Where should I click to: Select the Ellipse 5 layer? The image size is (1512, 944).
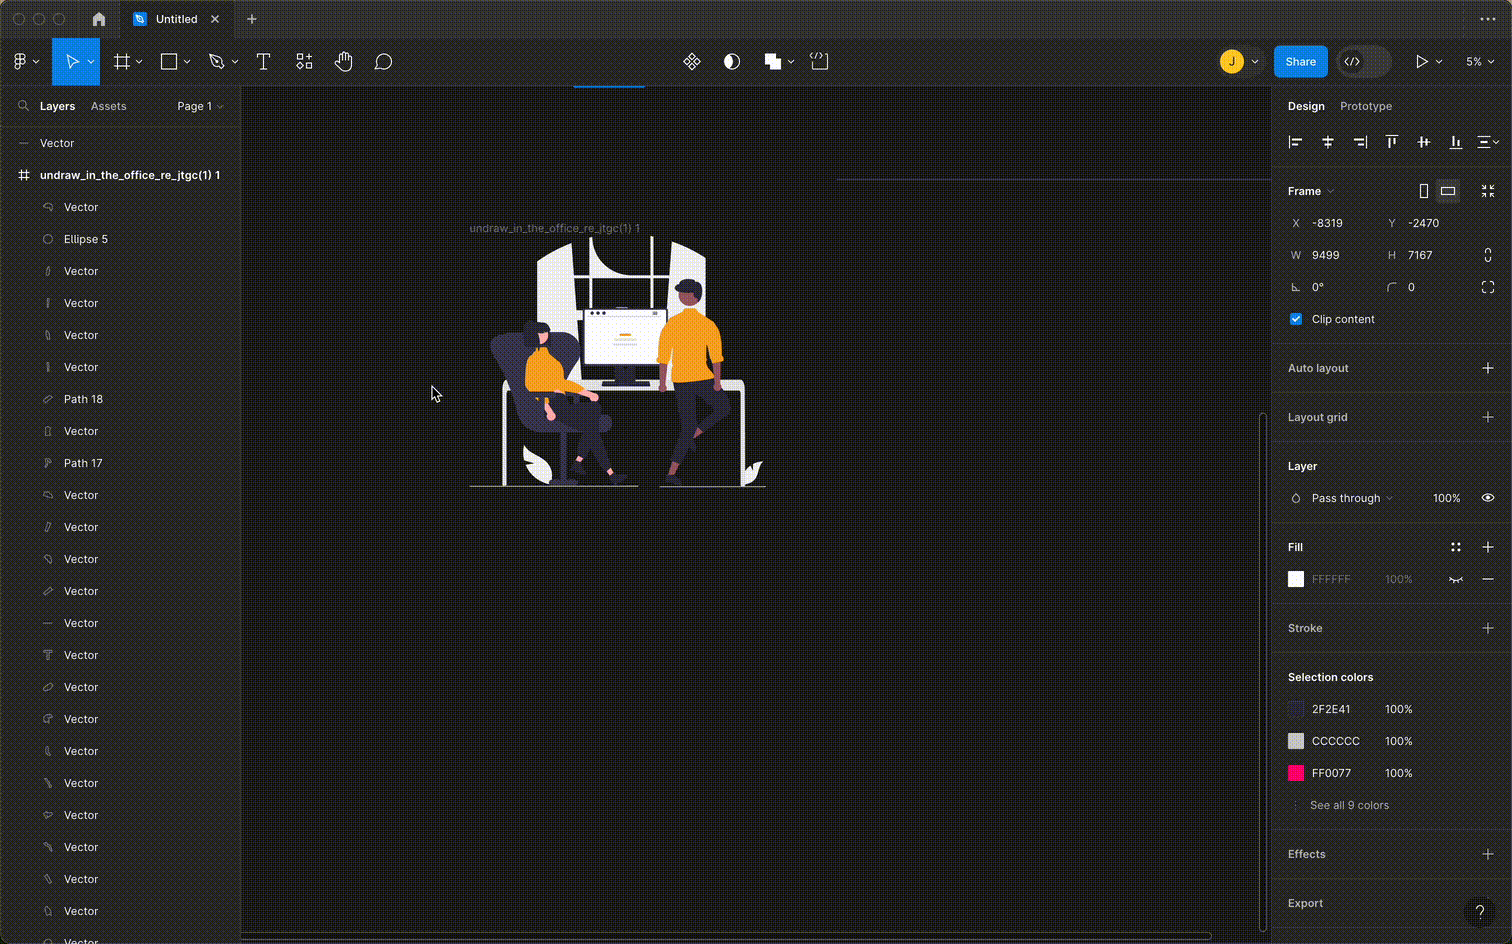pyautogui.click(x=86, y=239)
